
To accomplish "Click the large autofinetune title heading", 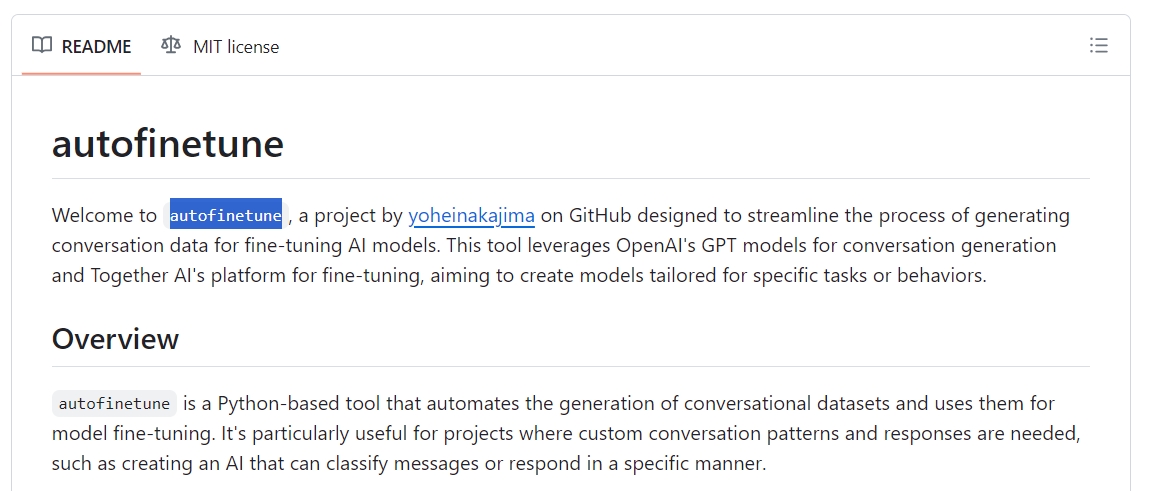I will (167, 144).
